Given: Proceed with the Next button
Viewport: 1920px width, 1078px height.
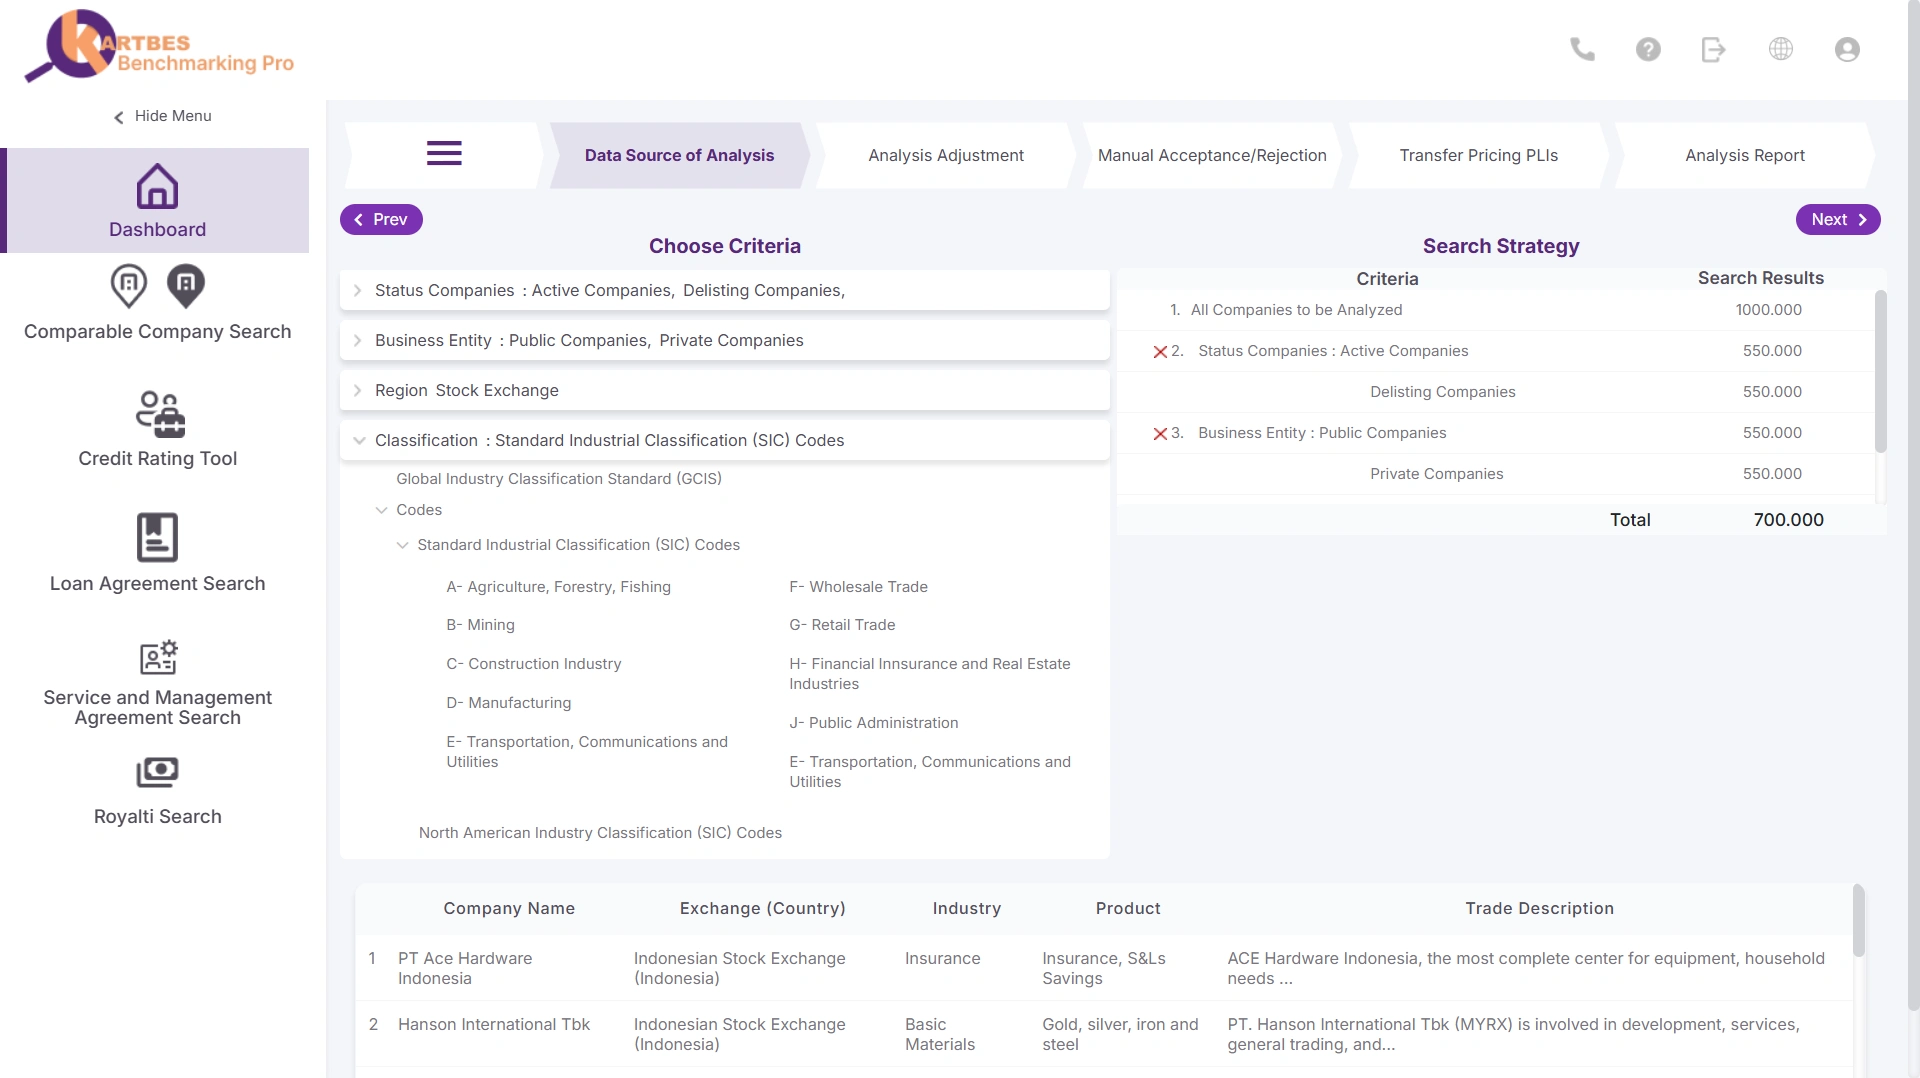Looking at the screenshot, I should click(x=1838, y=220).
